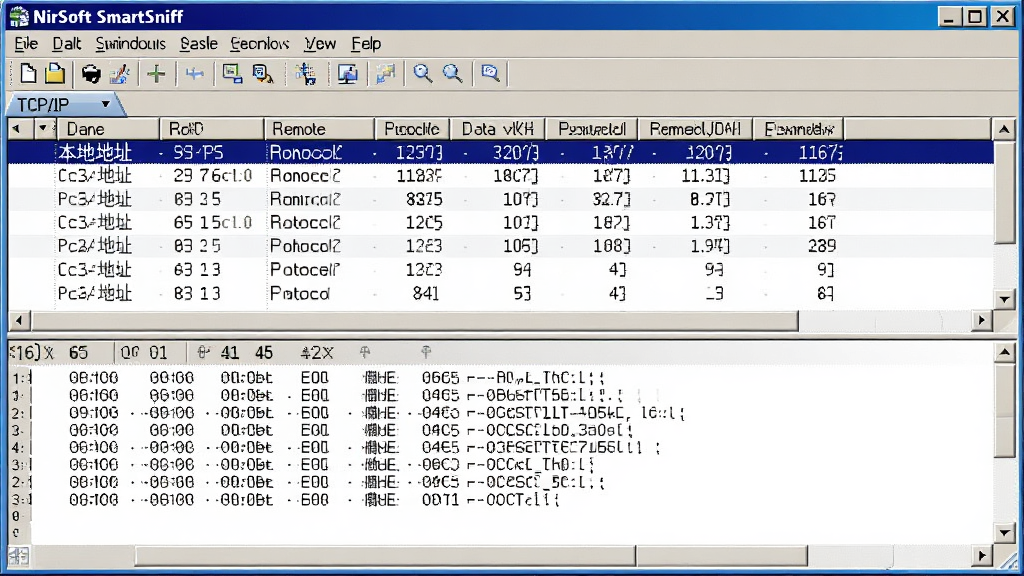1024x576 pixels.
Task: Open the Basle menu
Action: (x=199, y=44)
